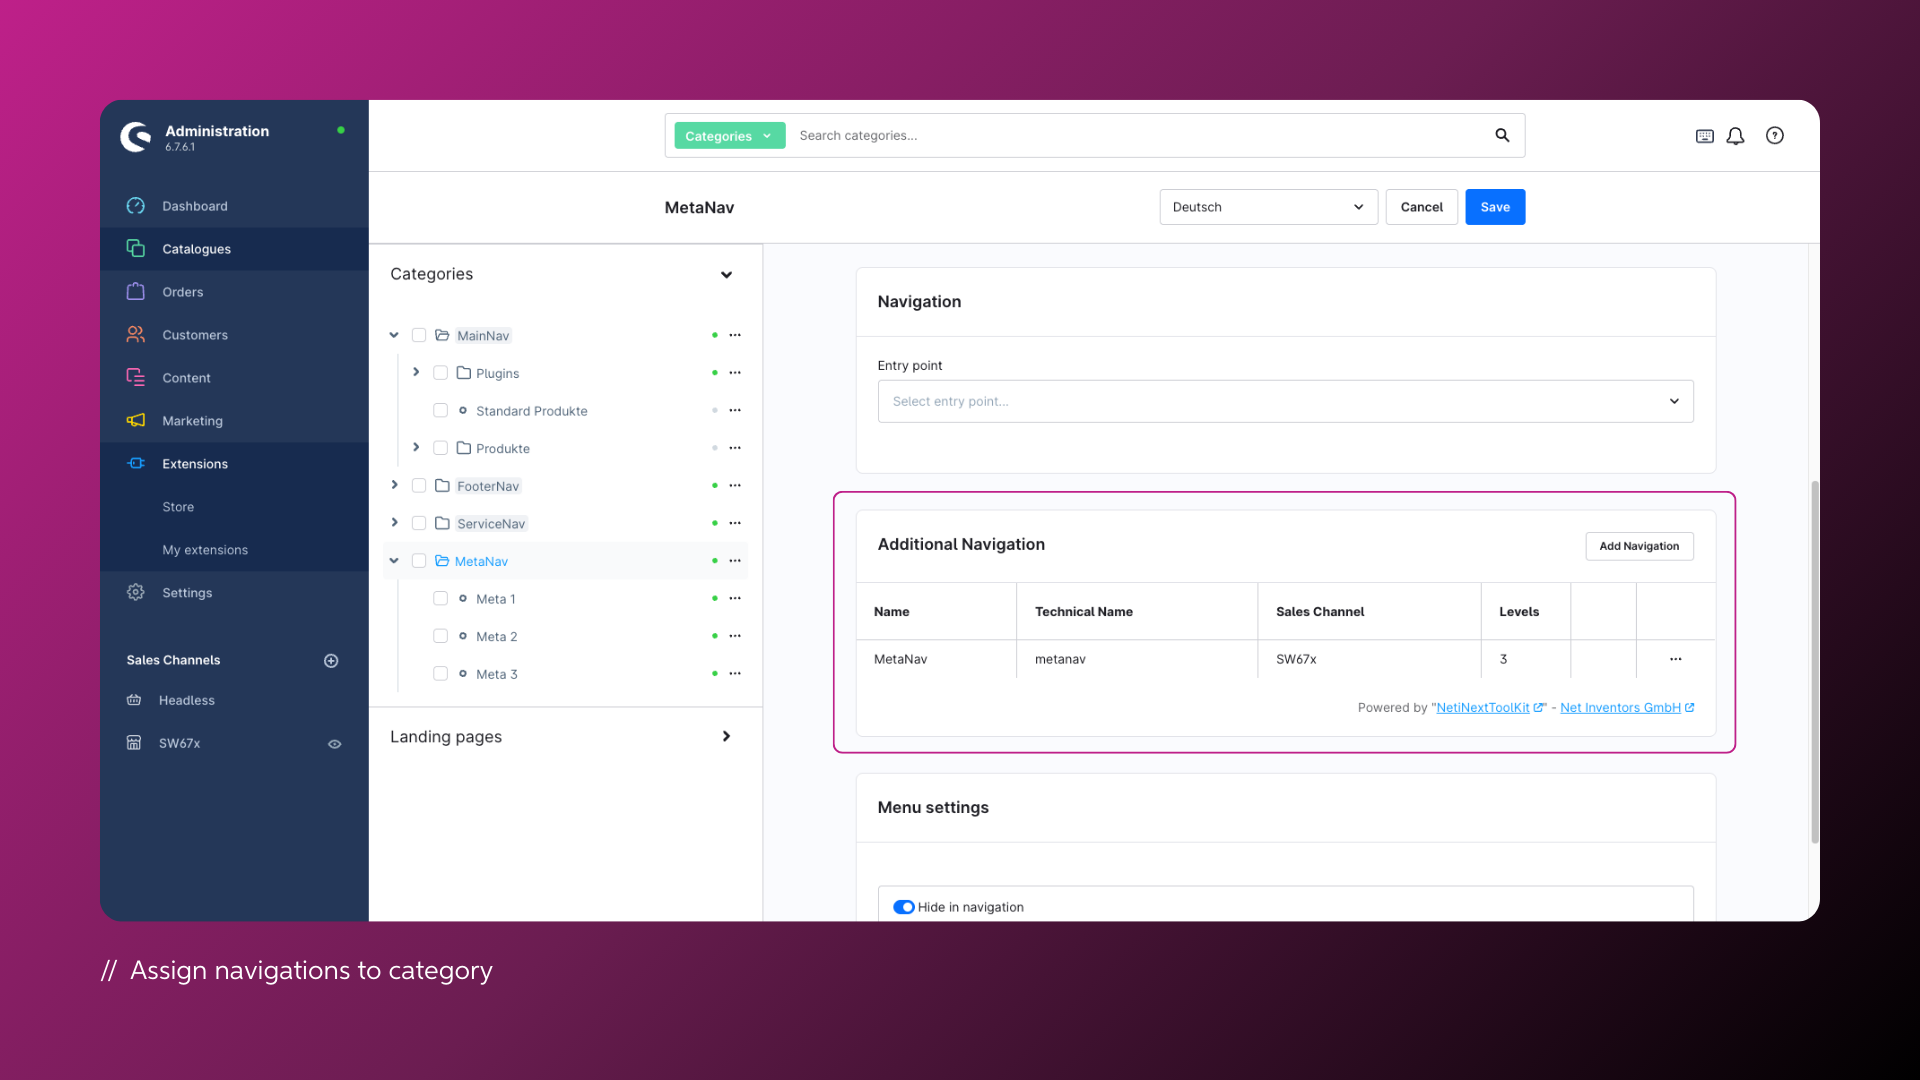Image resolution: width=1920 pixels, height=1080 pixels.
Task: Collapse the MetaNav tree node
Action: point(394,560)
